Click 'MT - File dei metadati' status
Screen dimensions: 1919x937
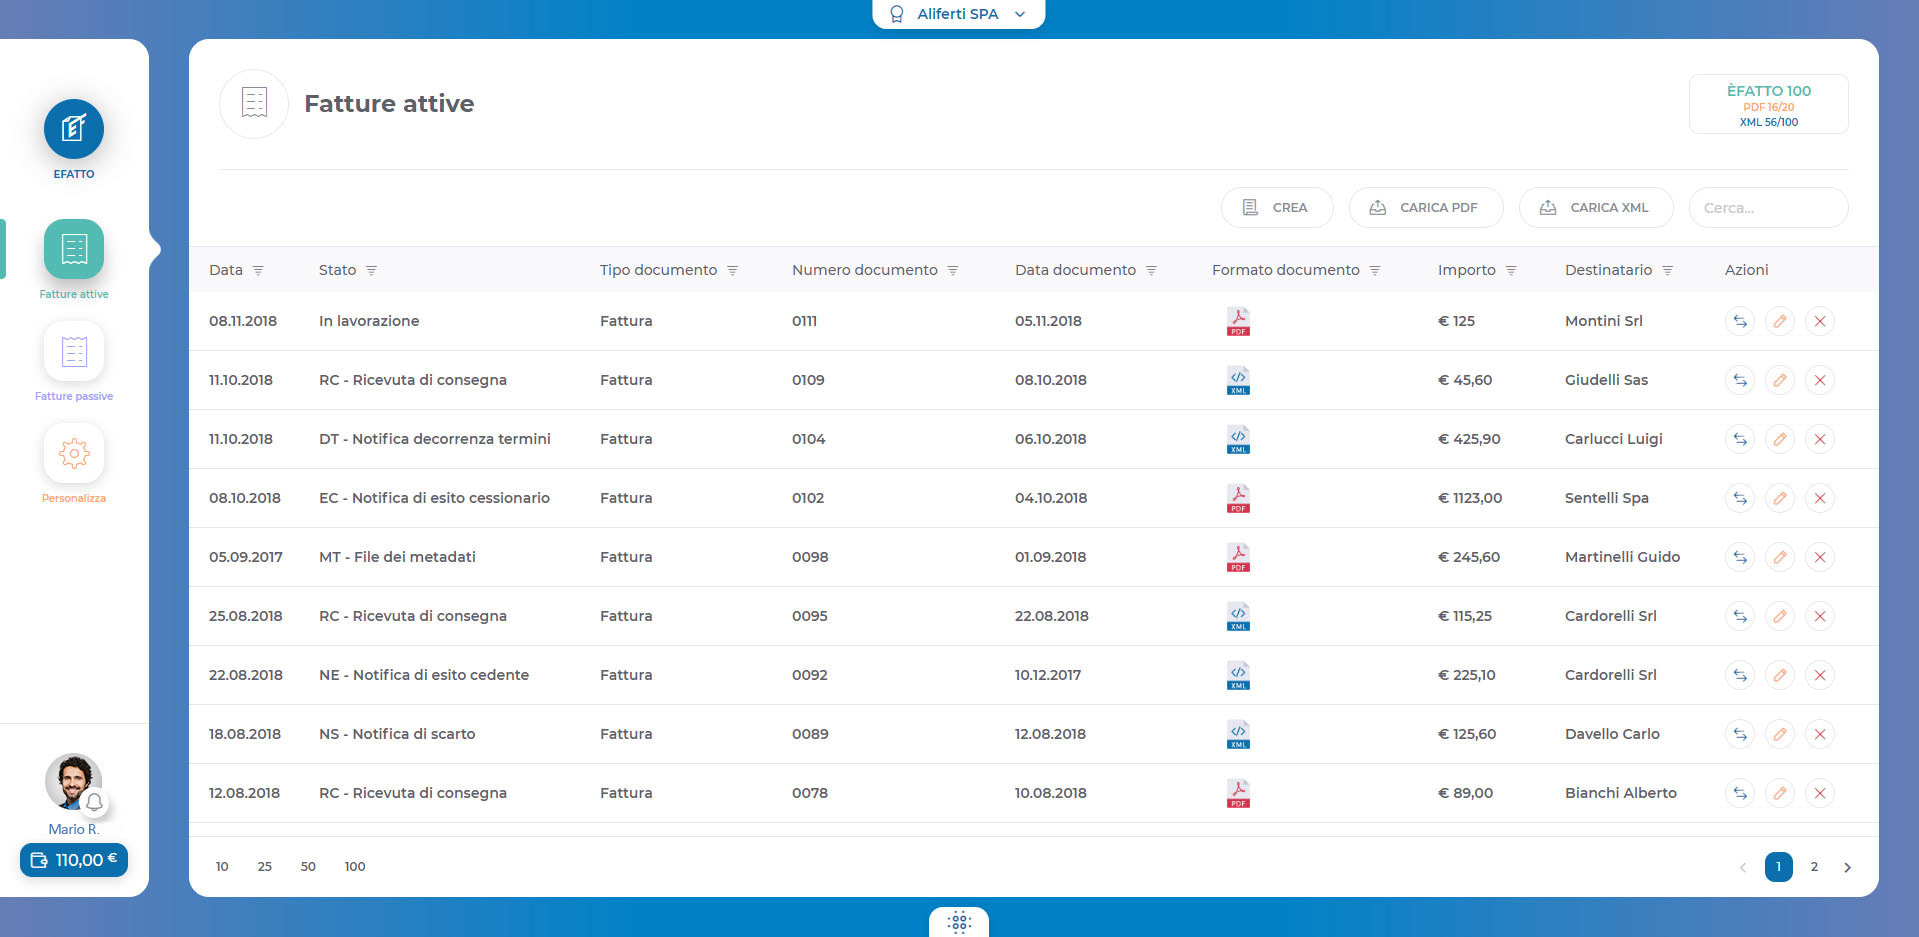(397, 557)
